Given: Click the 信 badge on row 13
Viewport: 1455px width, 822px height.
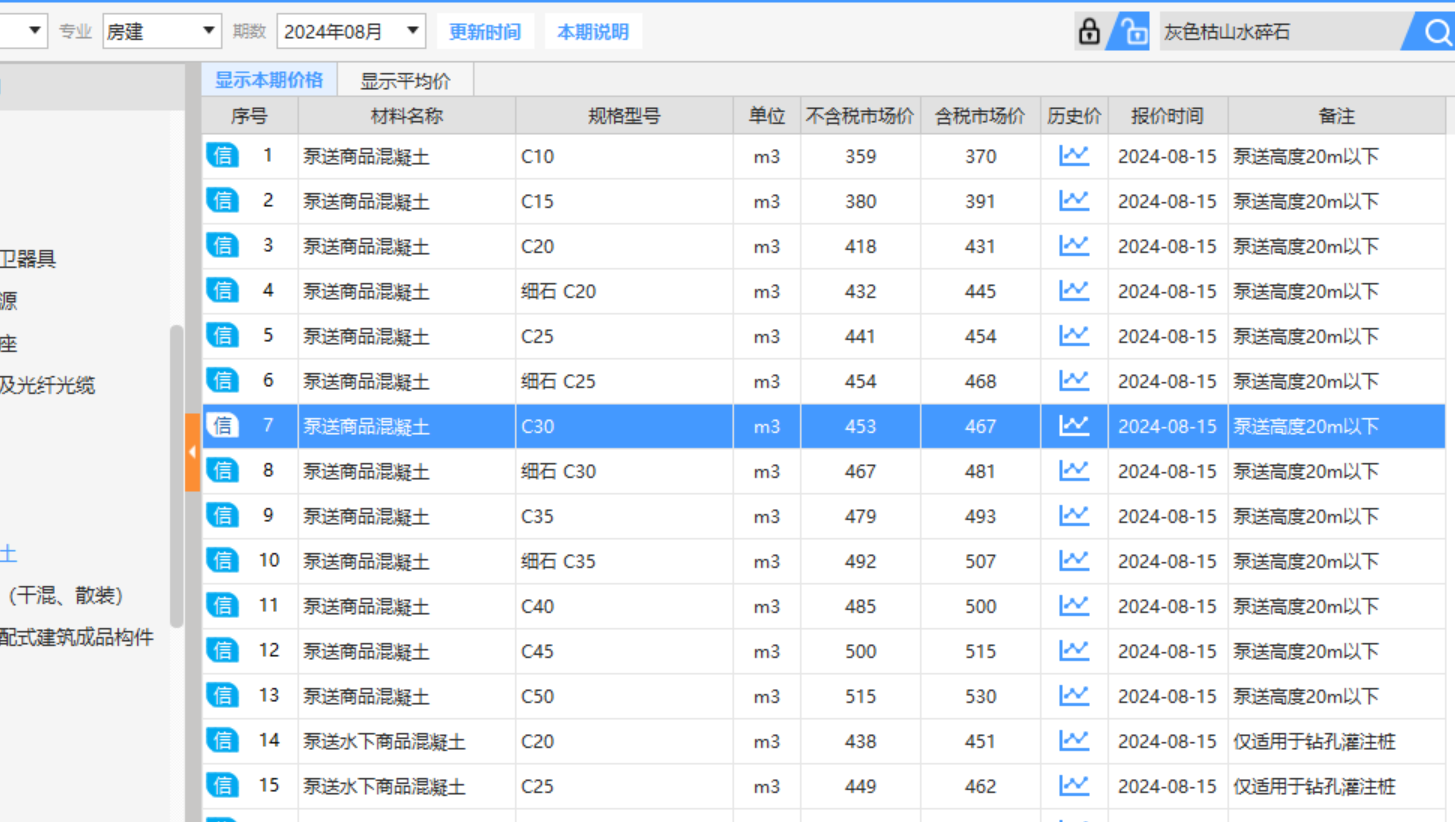Looking at the screenshot, I should click(x=223, y=695).
